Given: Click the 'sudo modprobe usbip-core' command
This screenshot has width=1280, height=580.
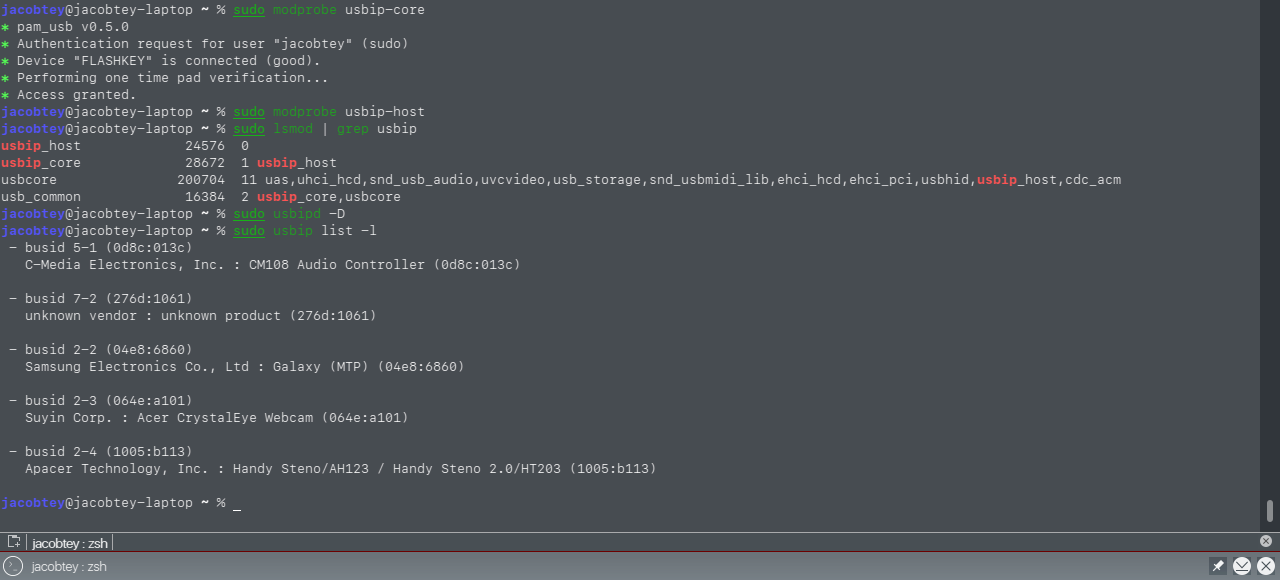Looking at the screenshot, I should [x=329, y=10].
